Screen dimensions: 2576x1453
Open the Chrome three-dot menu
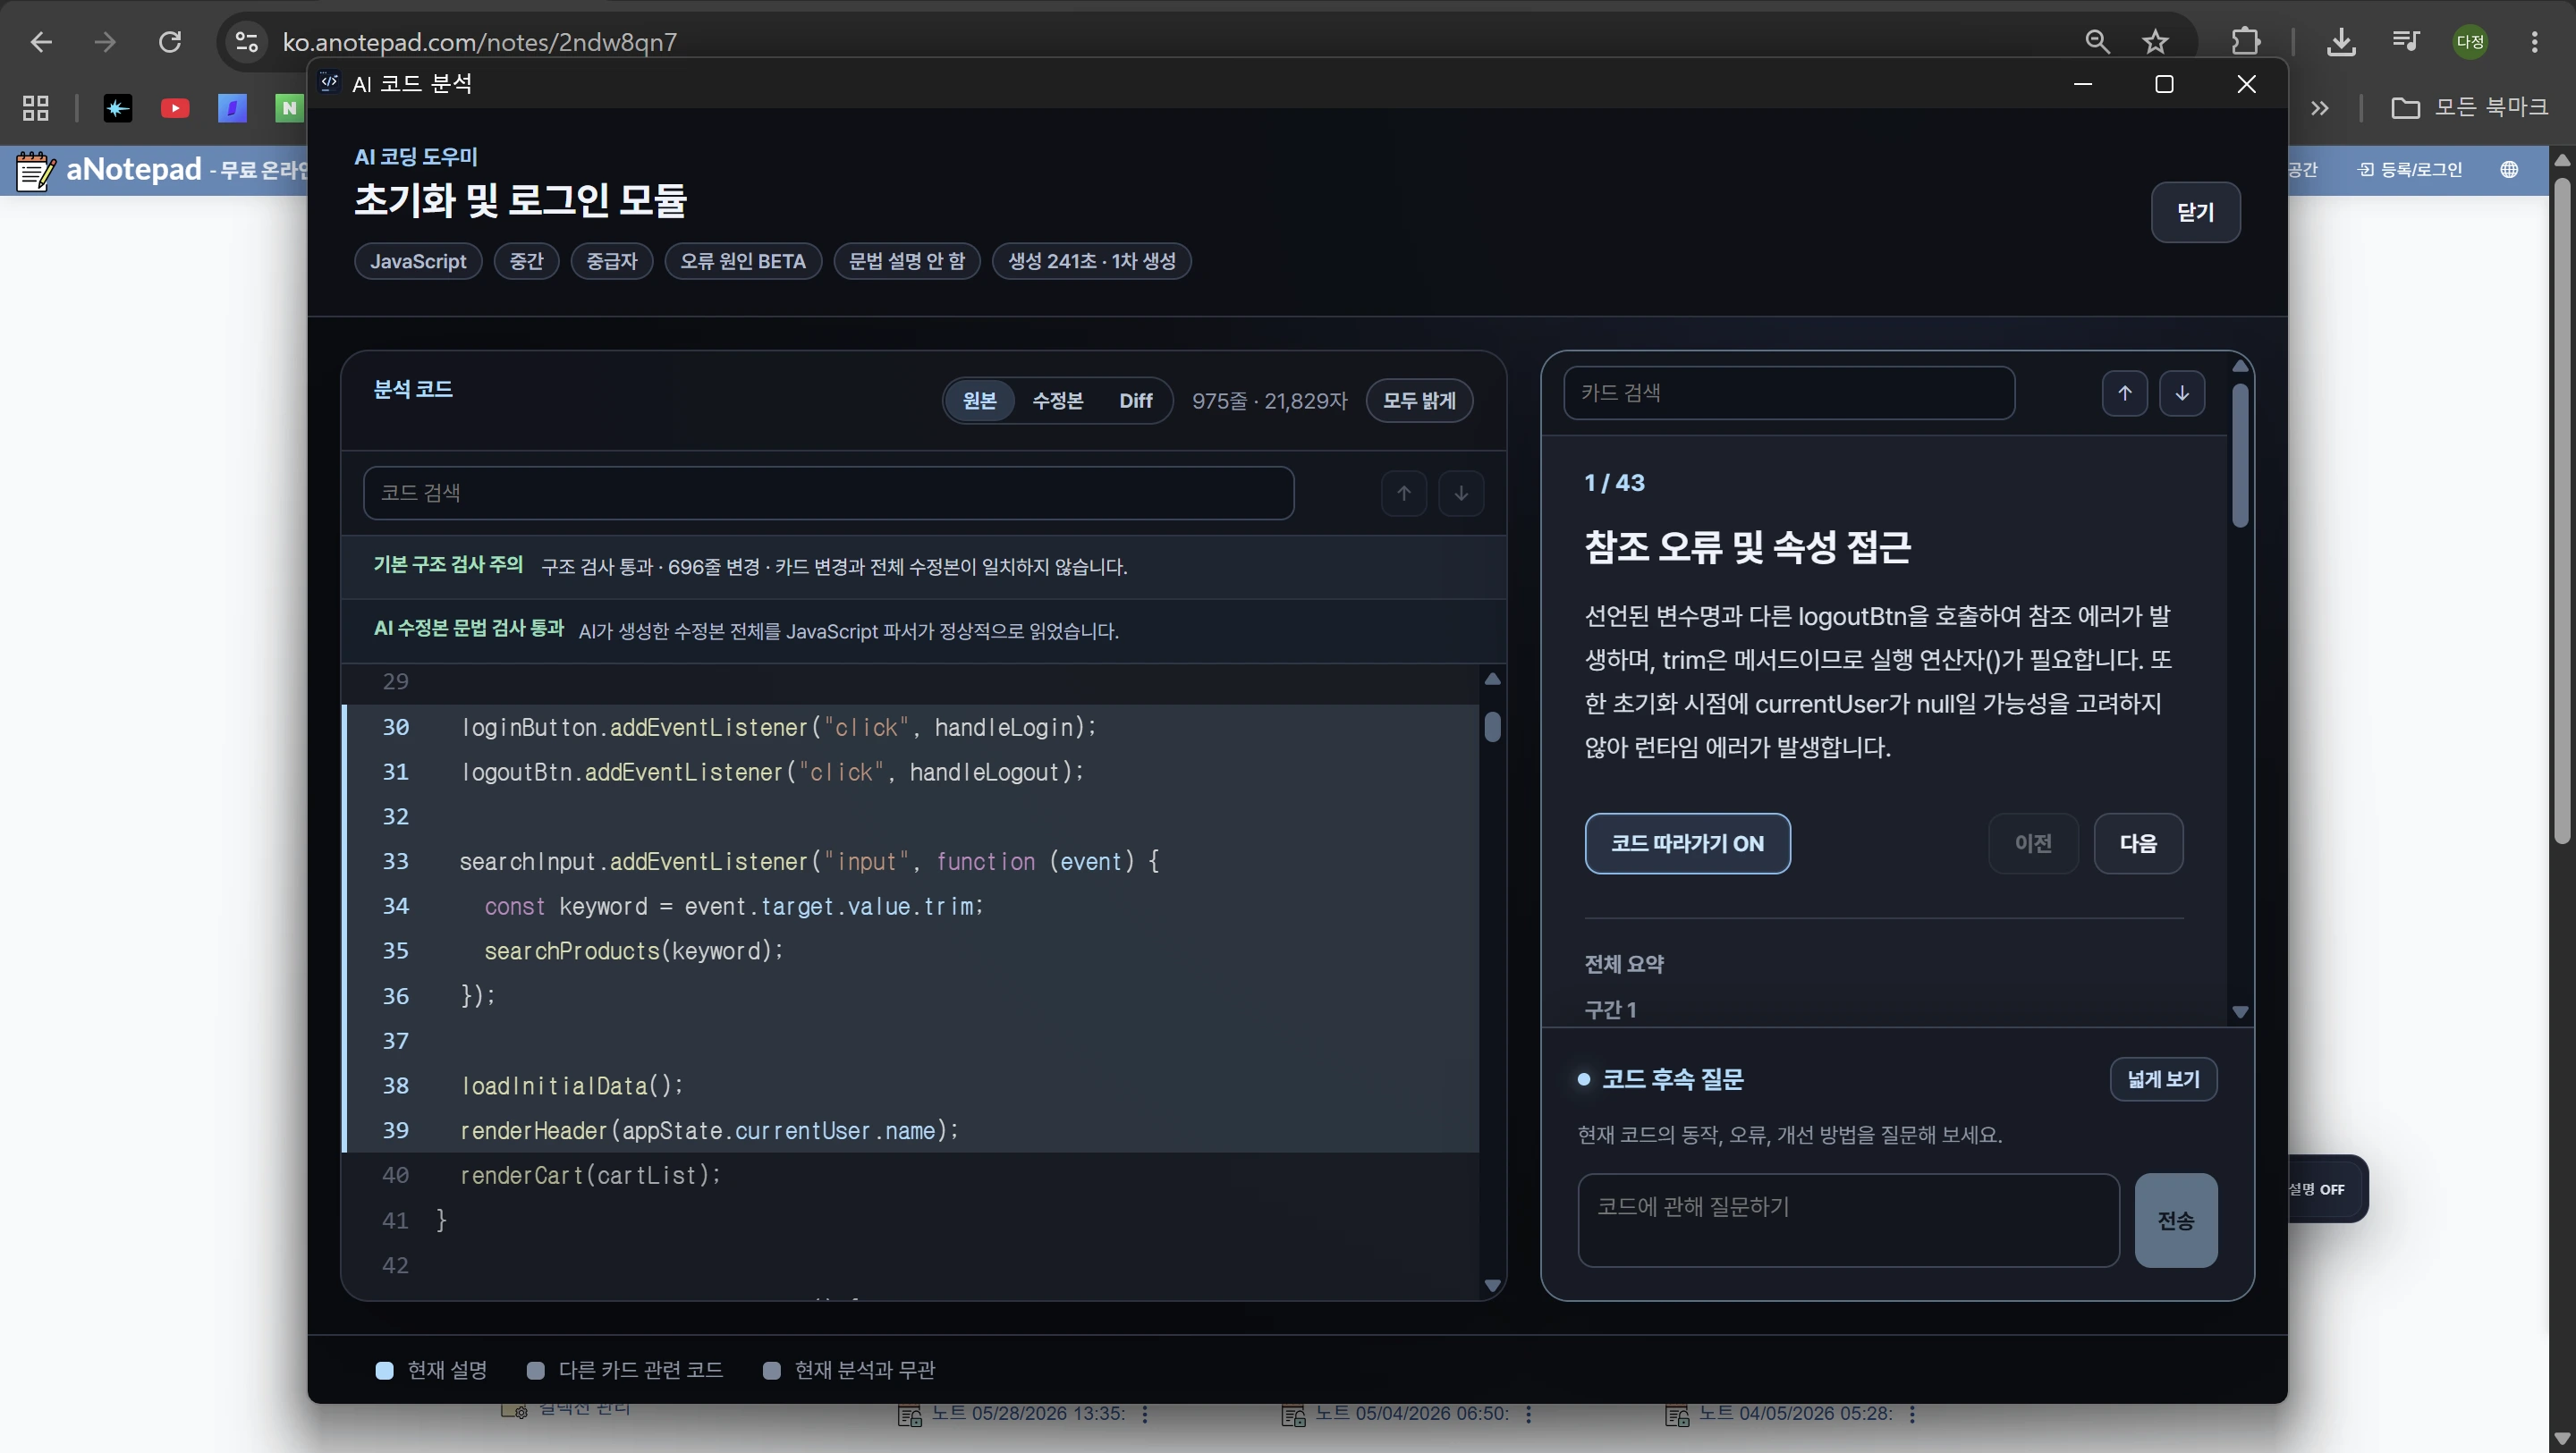click(x=2534, y=42)
